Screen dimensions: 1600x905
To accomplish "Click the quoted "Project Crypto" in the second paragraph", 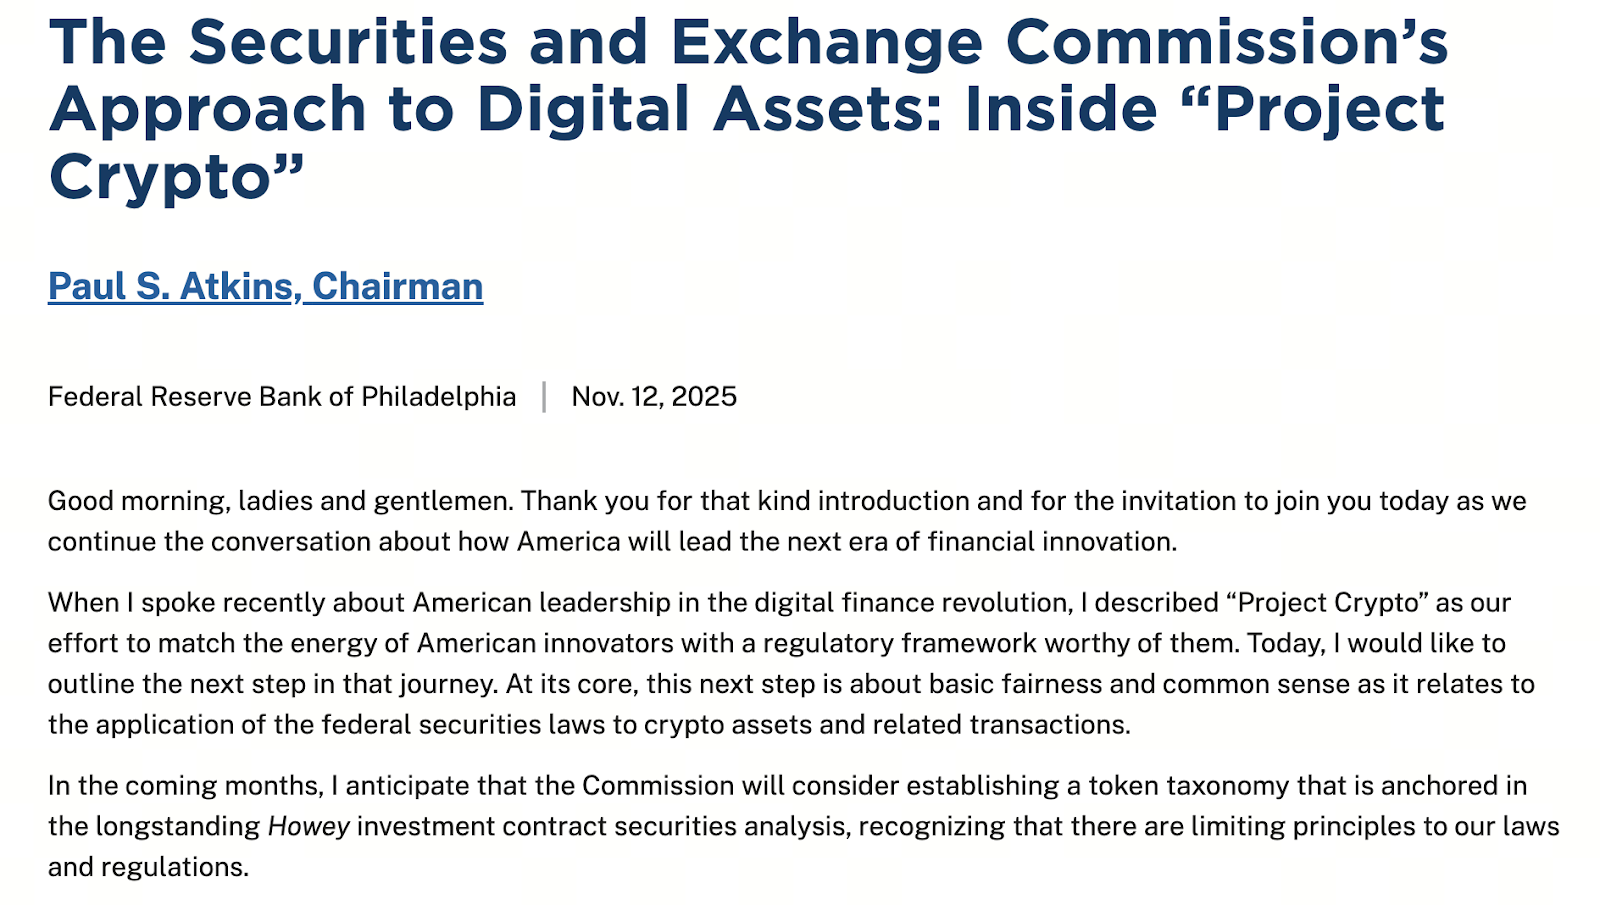I will click(x=1329, y=603).
